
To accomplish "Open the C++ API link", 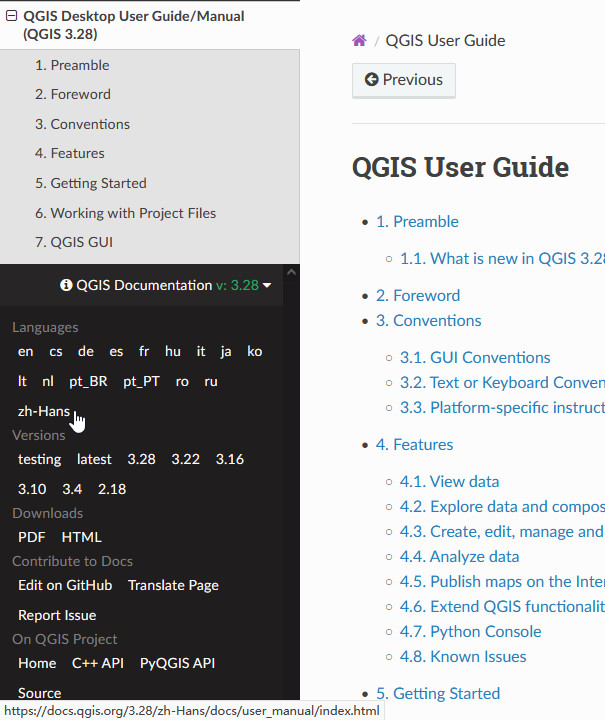I will (x=98, y=664).
